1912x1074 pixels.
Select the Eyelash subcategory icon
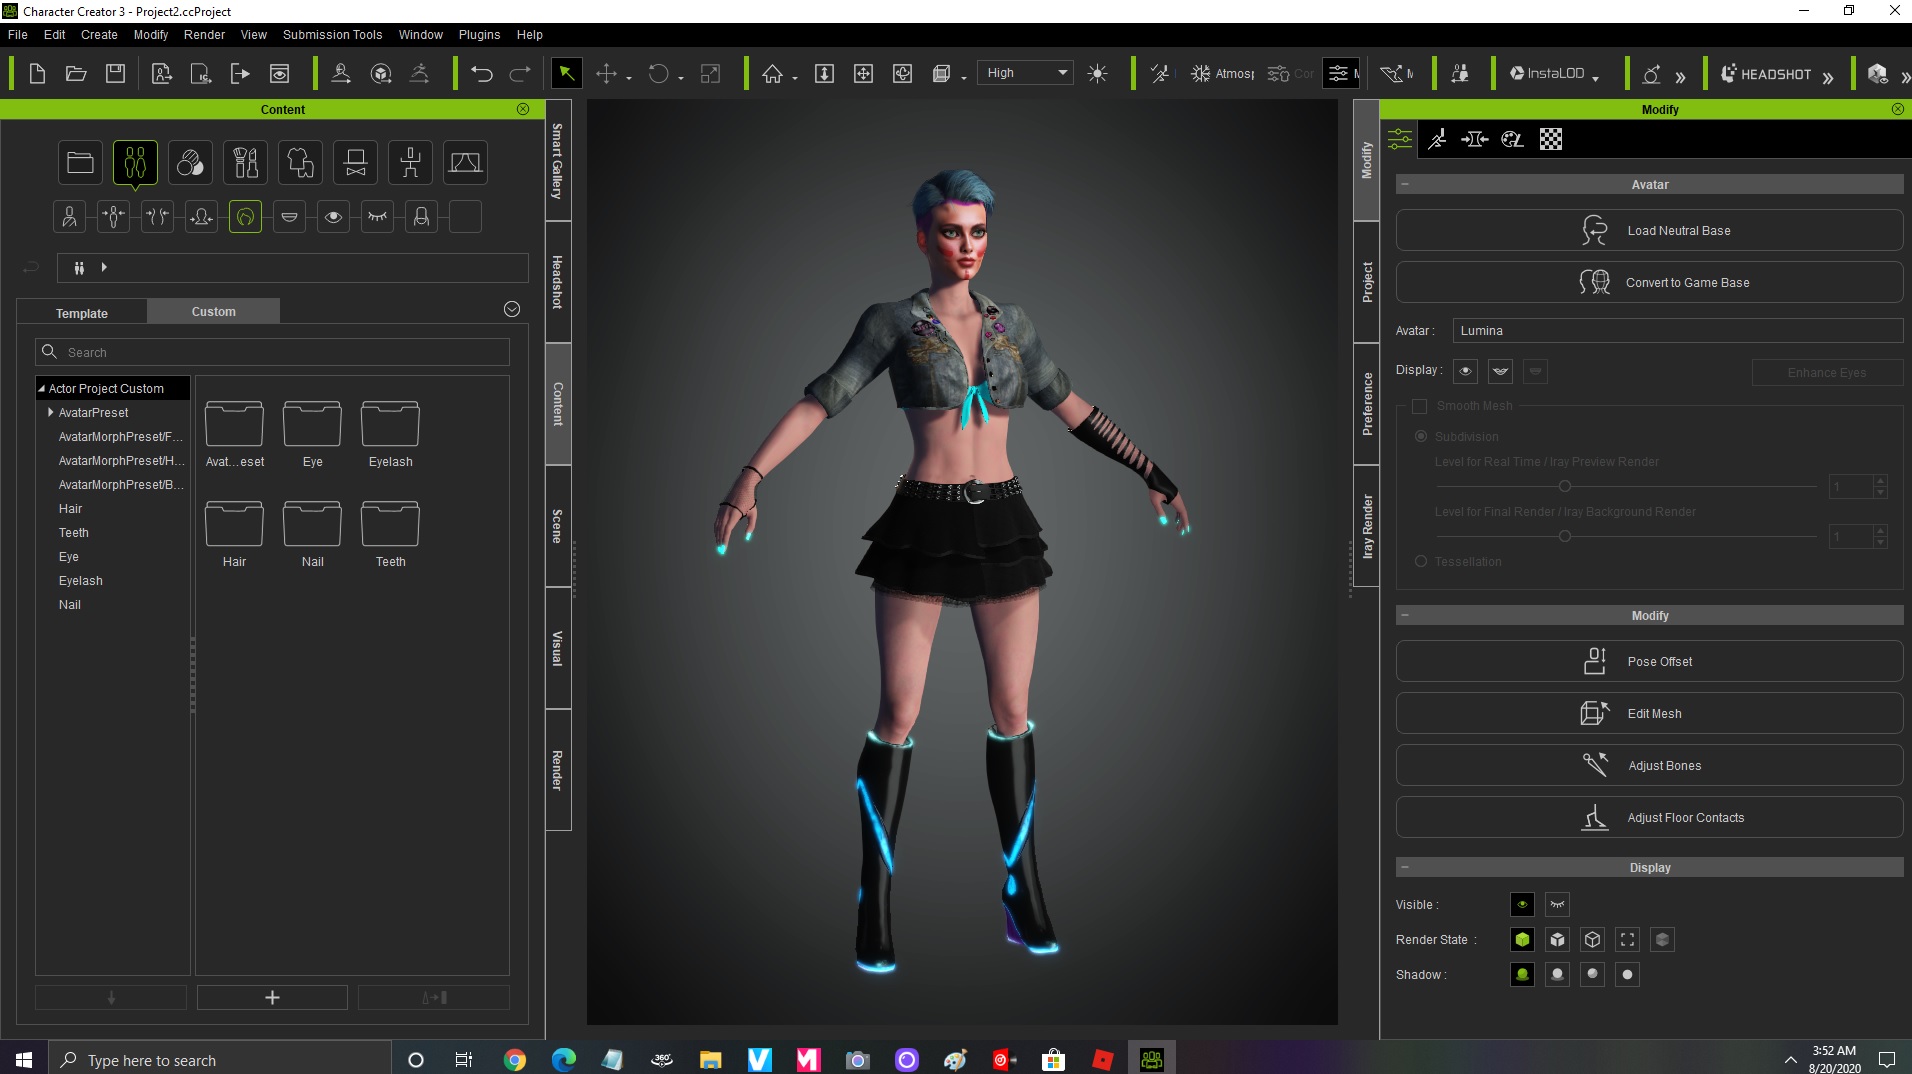[x=377, y=216]
